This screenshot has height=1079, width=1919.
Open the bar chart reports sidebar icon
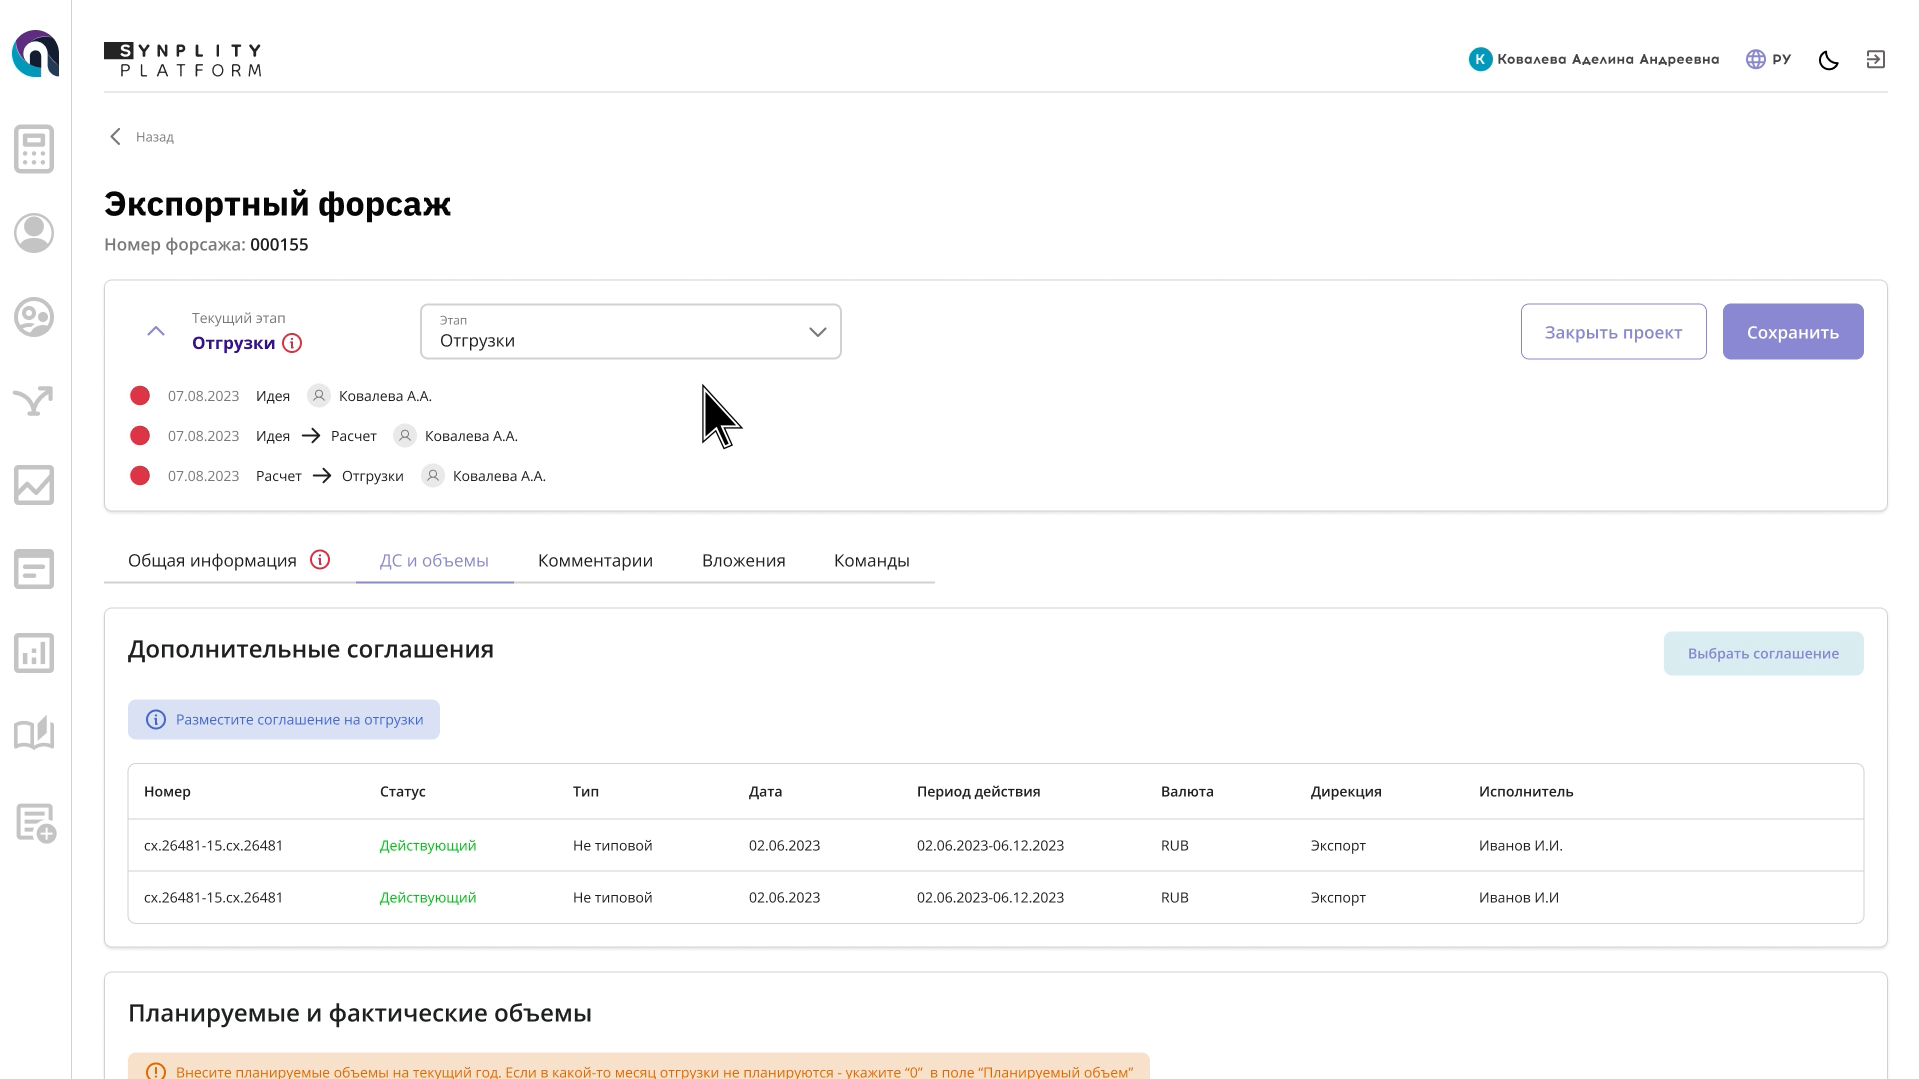click(35, 652)
